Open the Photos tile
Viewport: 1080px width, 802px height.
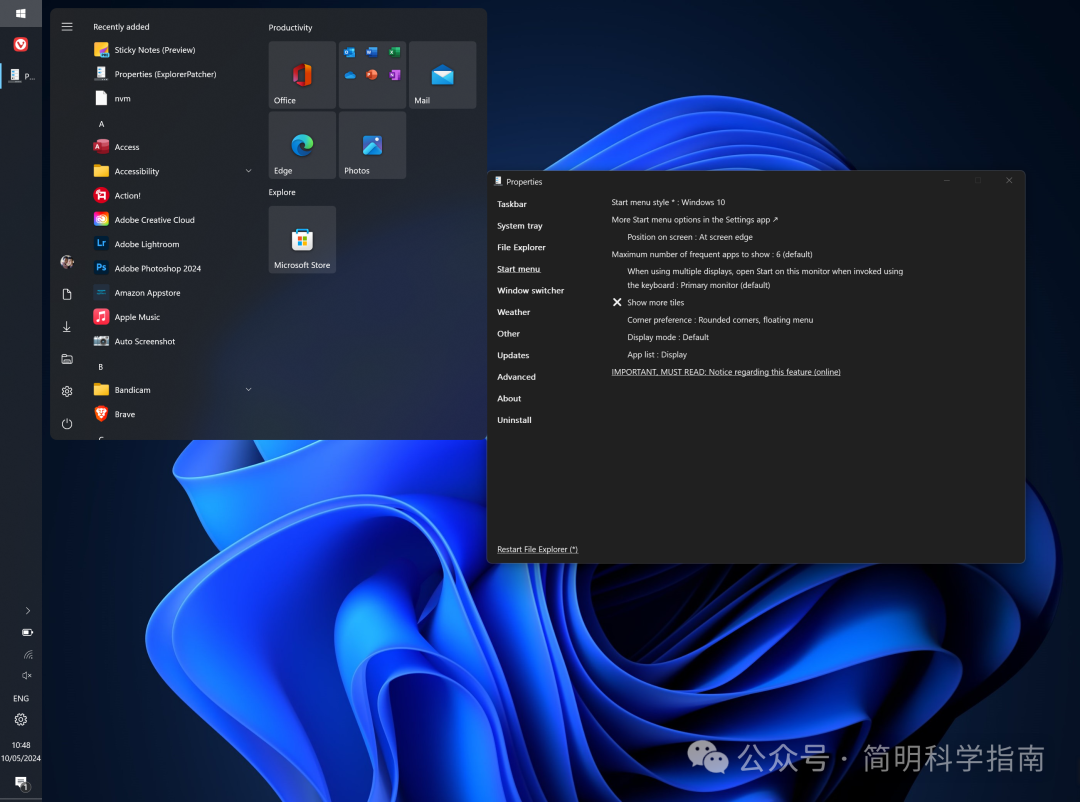click(372, 145)
